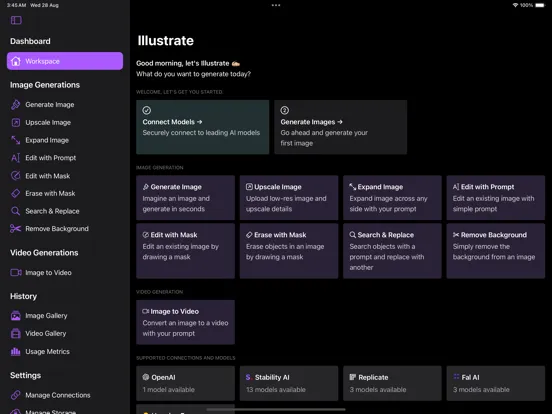Image resolution: width=552 pixels, height=414 pixels.
Task: Click the Upscale Image icon in sidebar
Action: point(15,123)
